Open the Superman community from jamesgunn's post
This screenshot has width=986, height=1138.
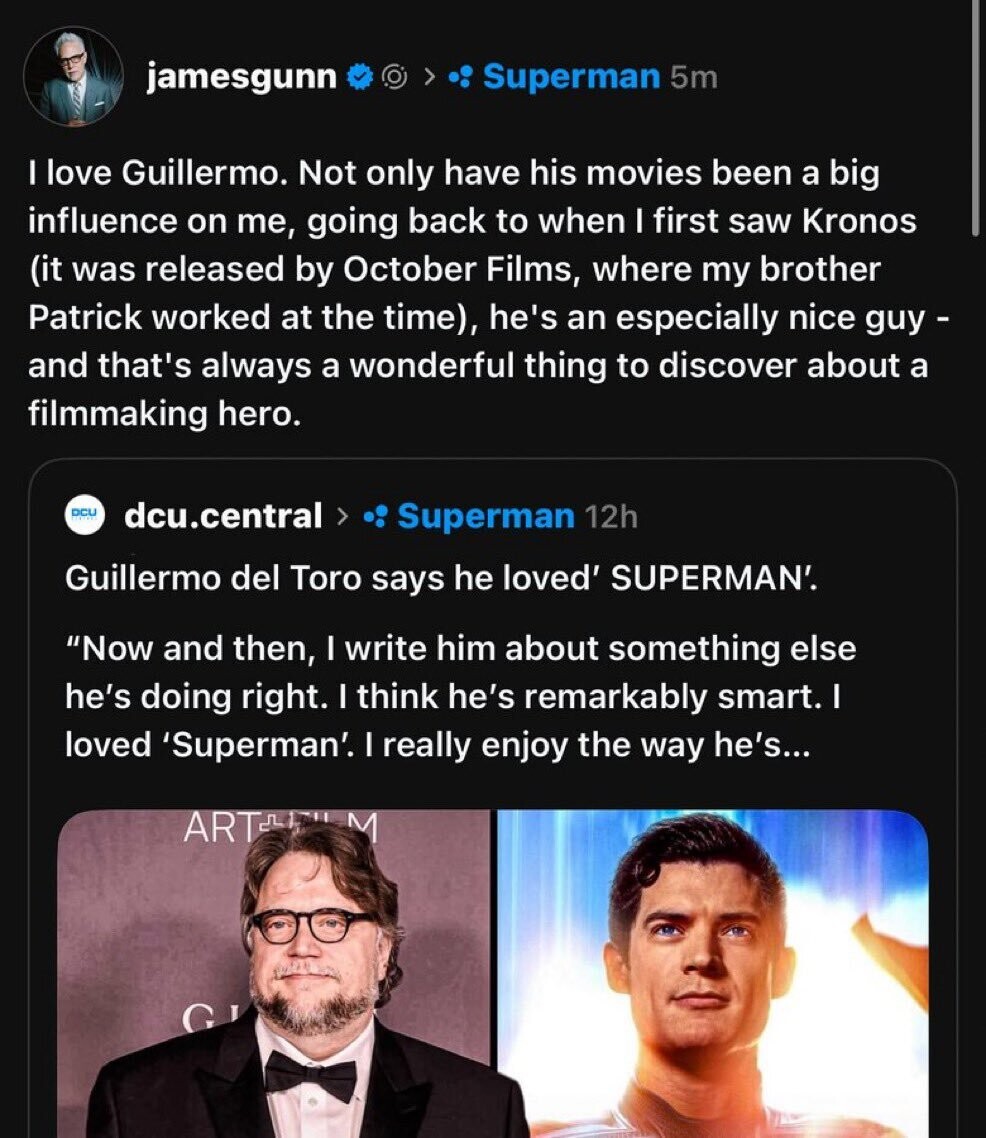[x=571, y=76]
